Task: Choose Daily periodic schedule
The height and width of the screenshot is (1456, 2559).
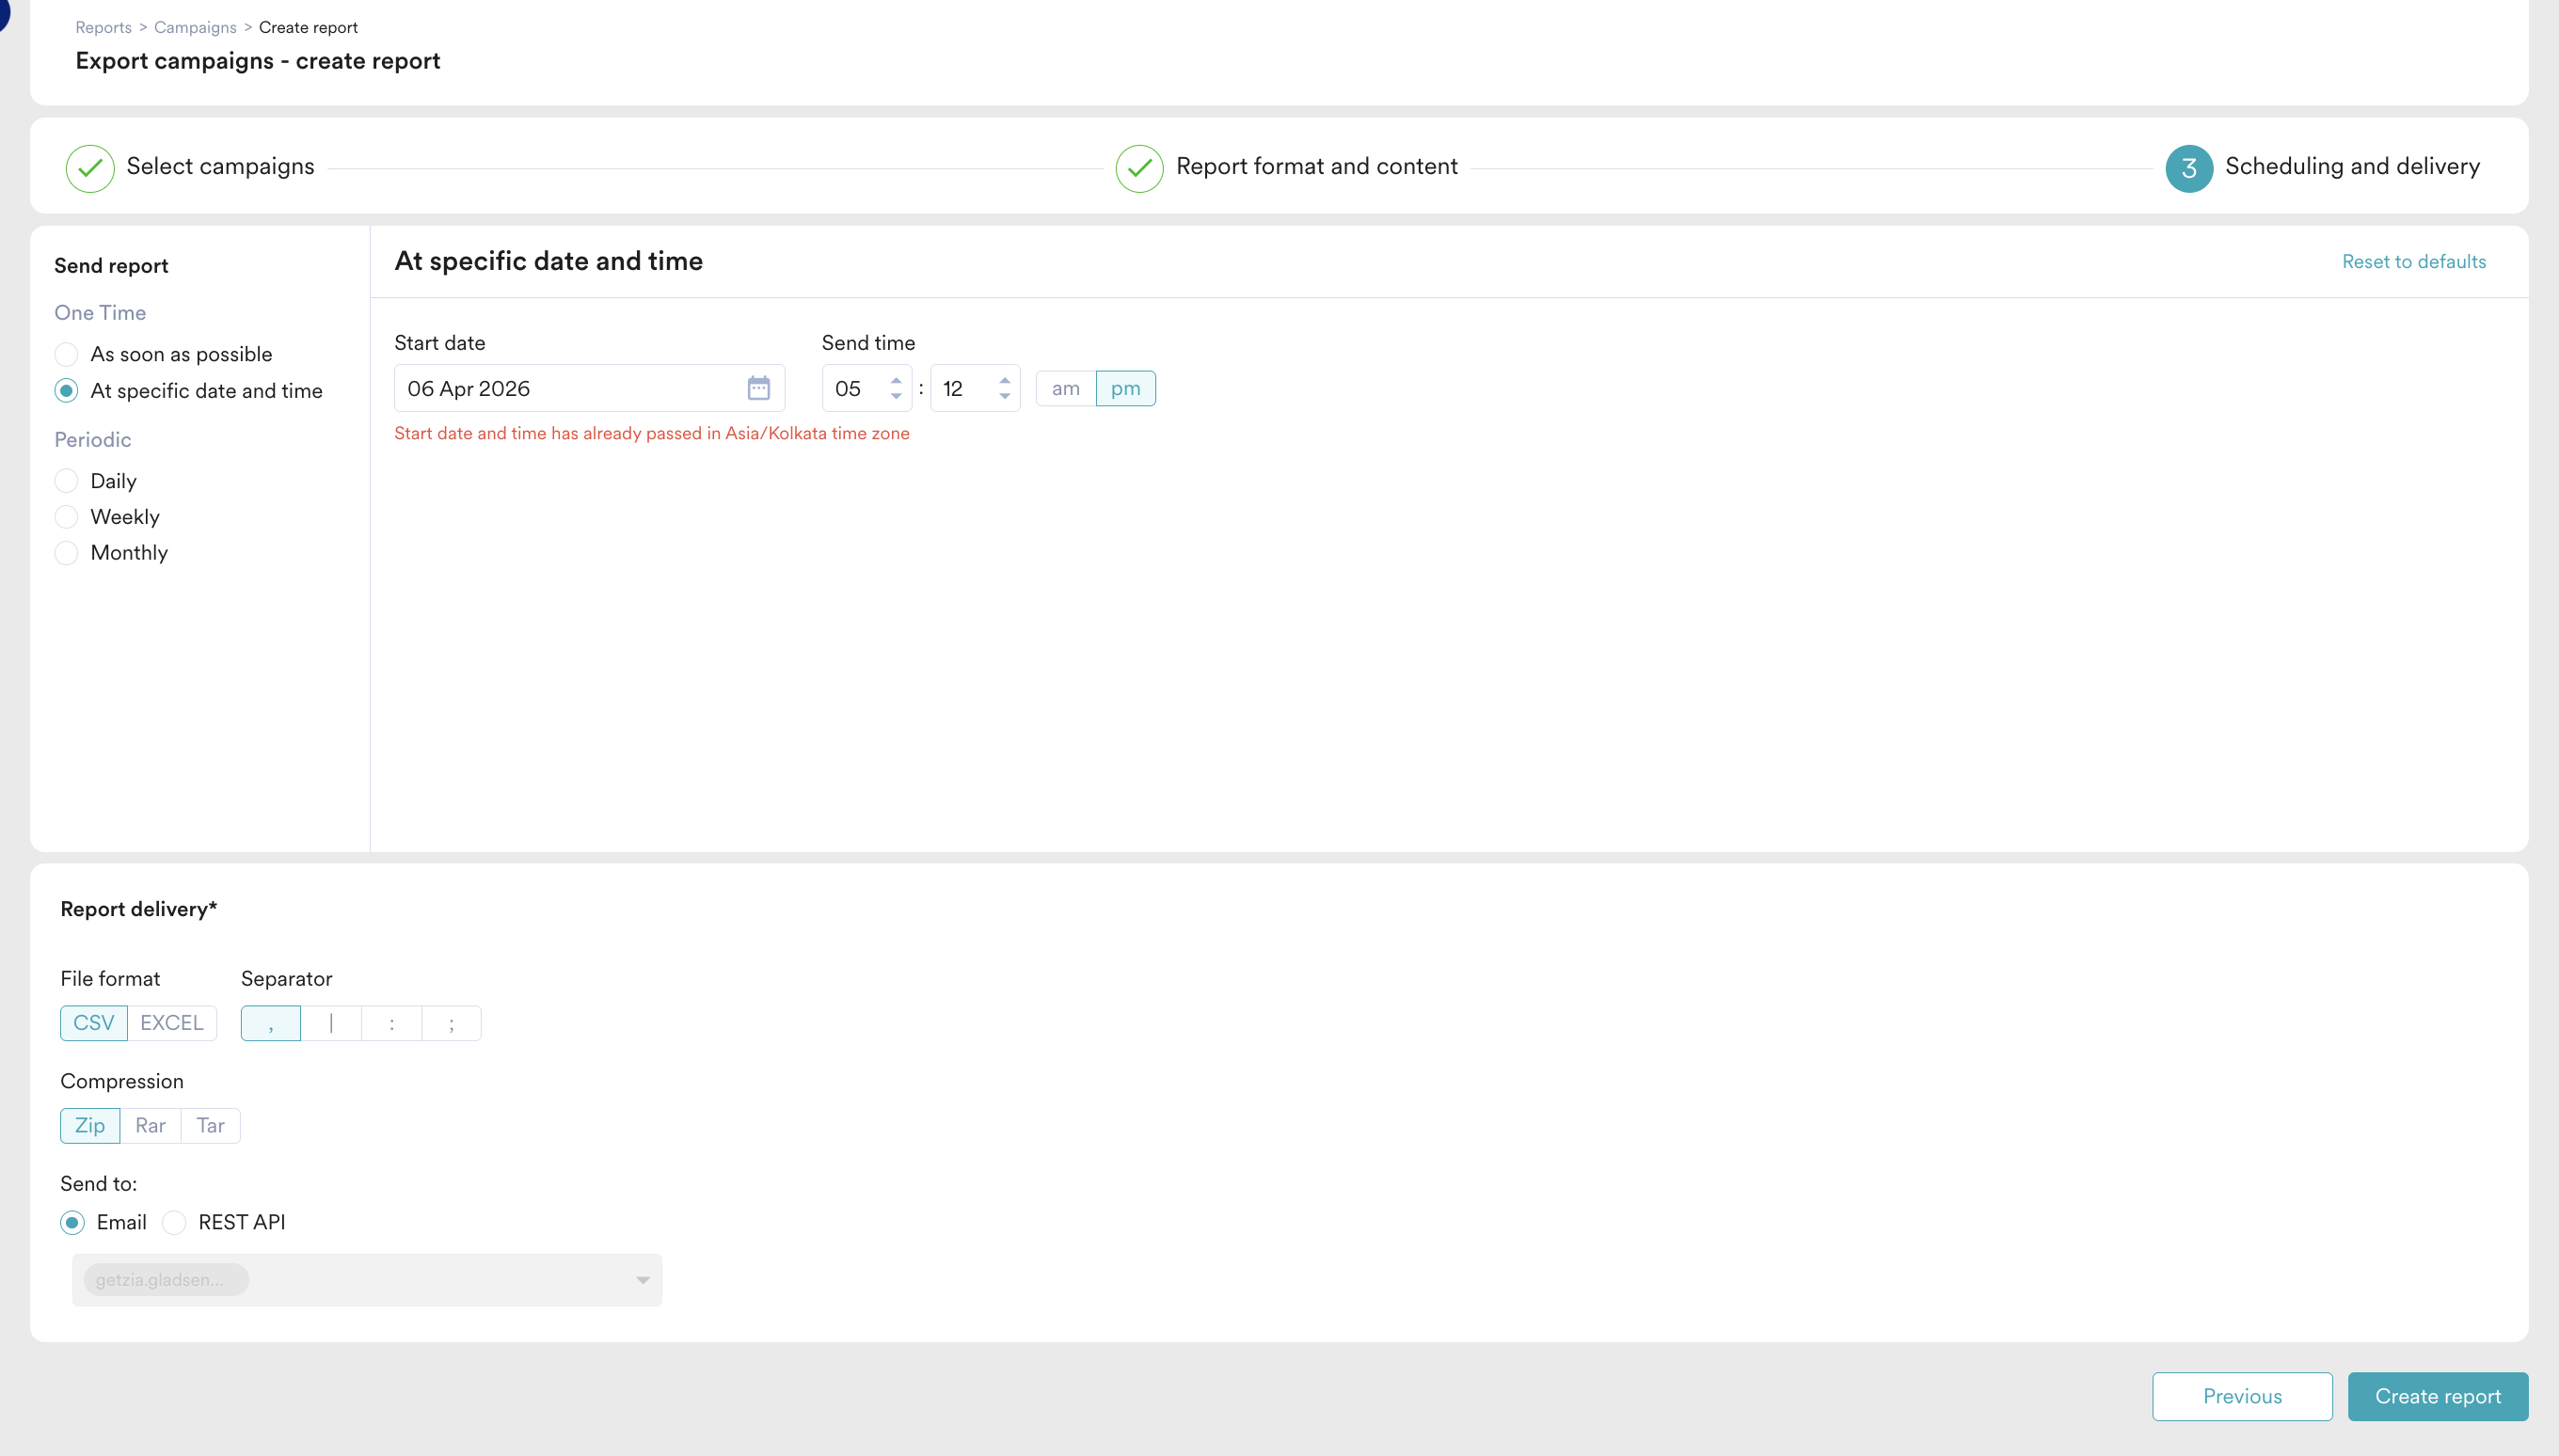Action: 67,481
